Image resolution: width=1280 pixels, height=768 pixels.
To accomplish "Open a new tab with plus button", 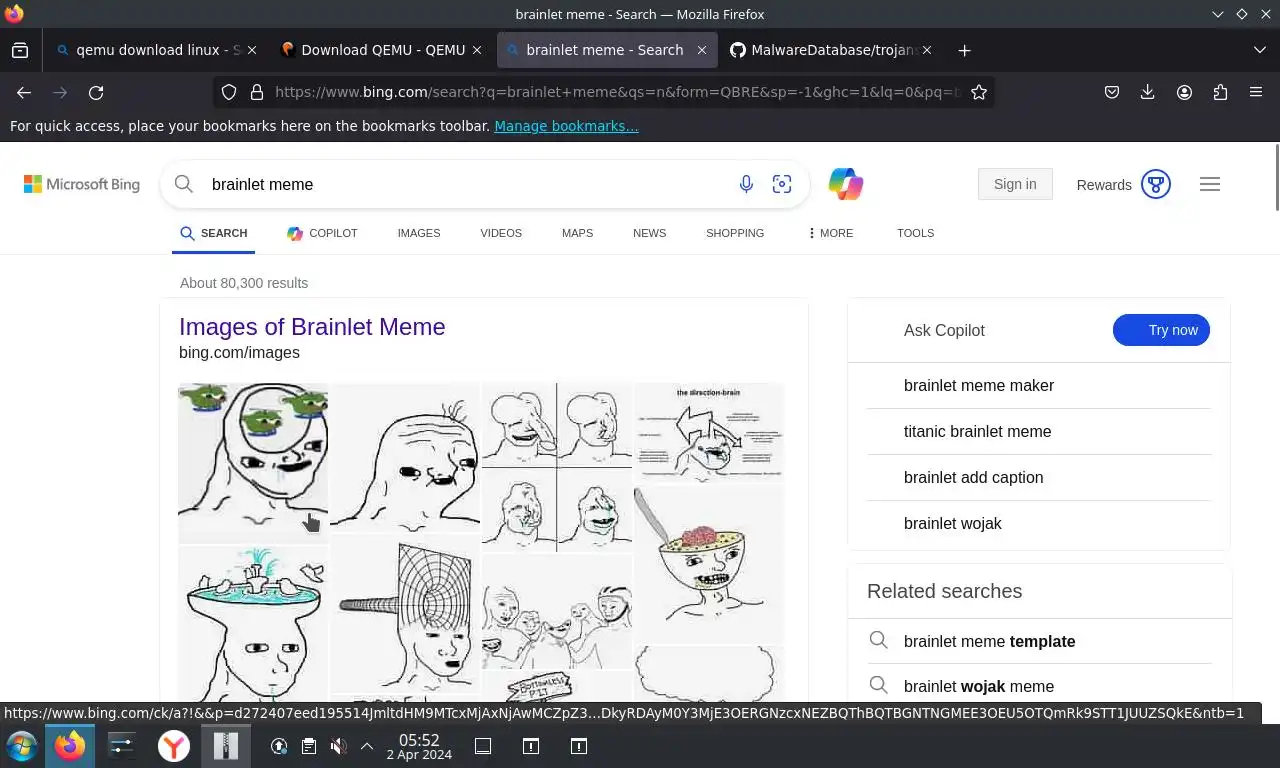I will 964,50.
